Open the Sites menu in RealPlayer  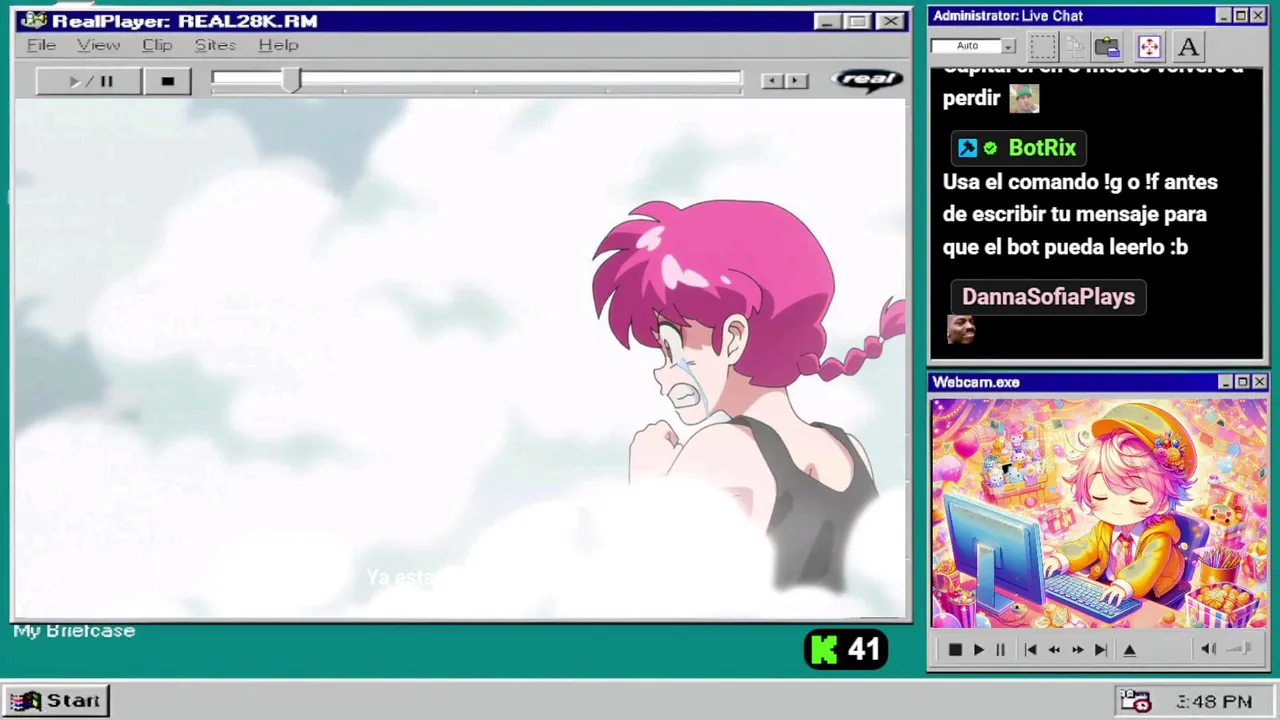point(215,45)
